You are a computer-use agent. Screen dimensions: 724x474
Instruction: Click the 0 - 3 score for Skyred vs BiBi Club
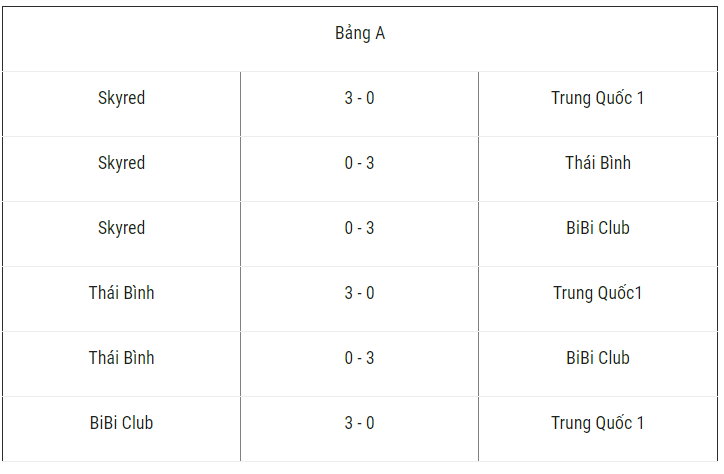(359, 228)
